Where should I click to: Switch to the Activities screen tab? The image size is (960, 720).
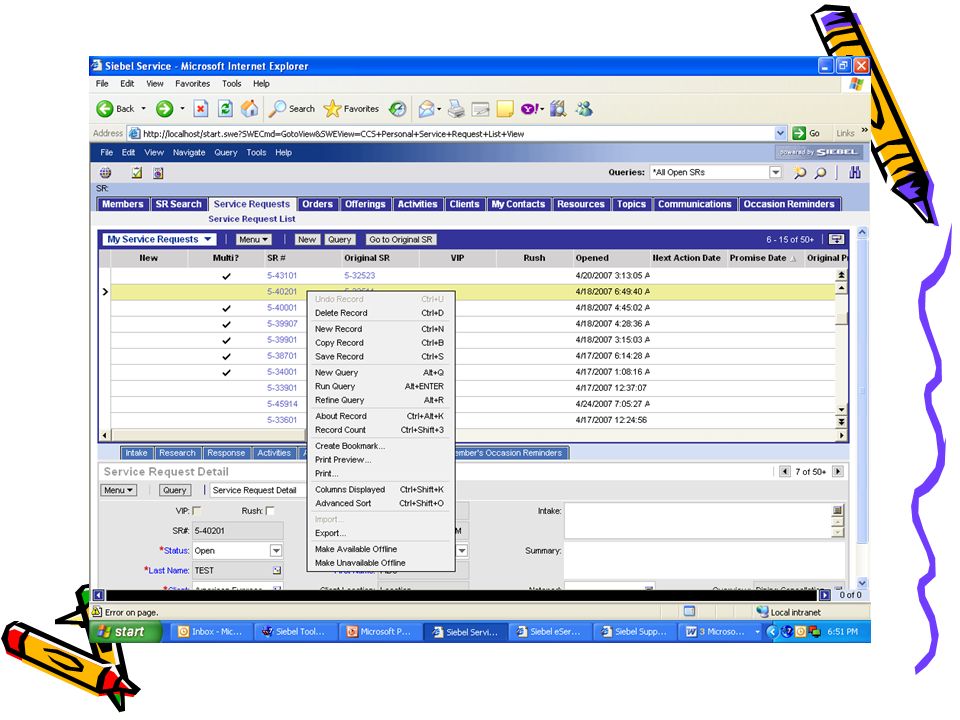click(x=418, y=204)
